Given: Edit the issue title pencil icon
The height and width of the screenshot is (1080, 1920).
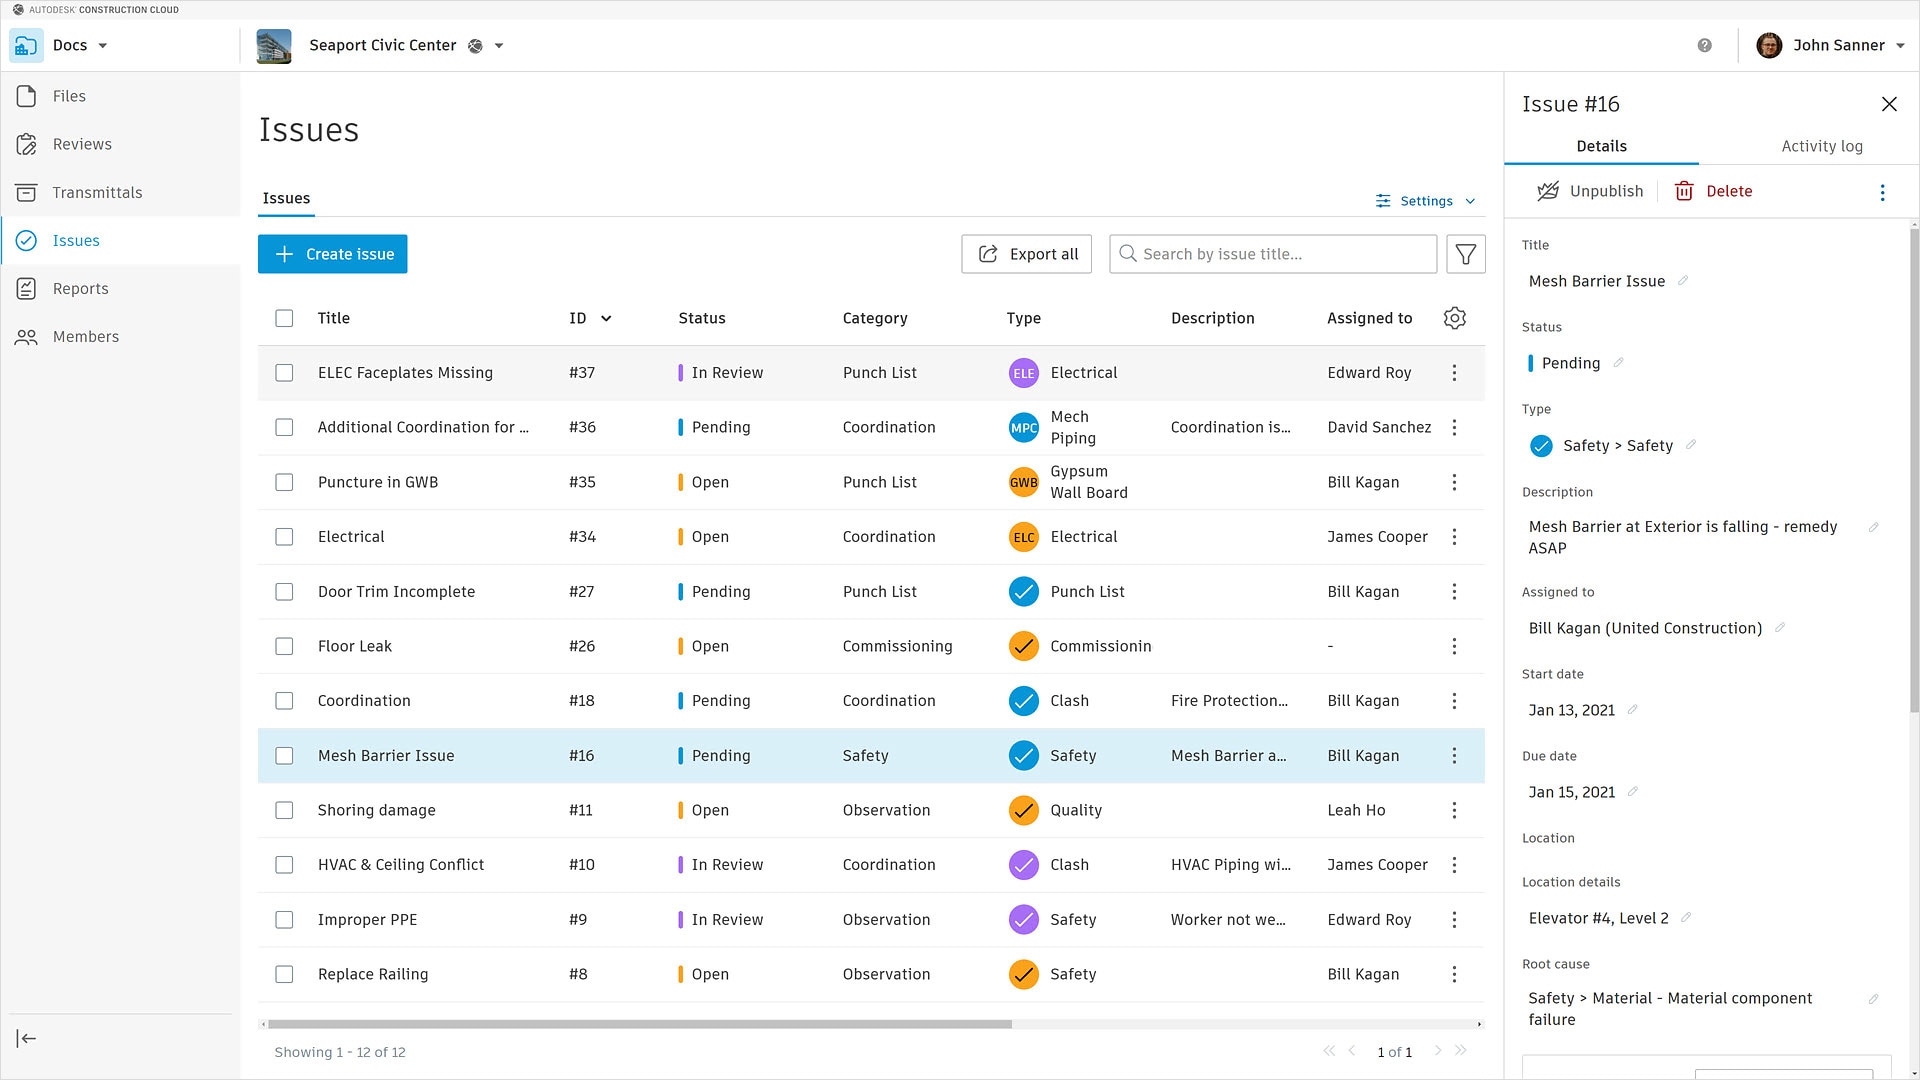Looking at the screenshot, I should [1683, 281].
